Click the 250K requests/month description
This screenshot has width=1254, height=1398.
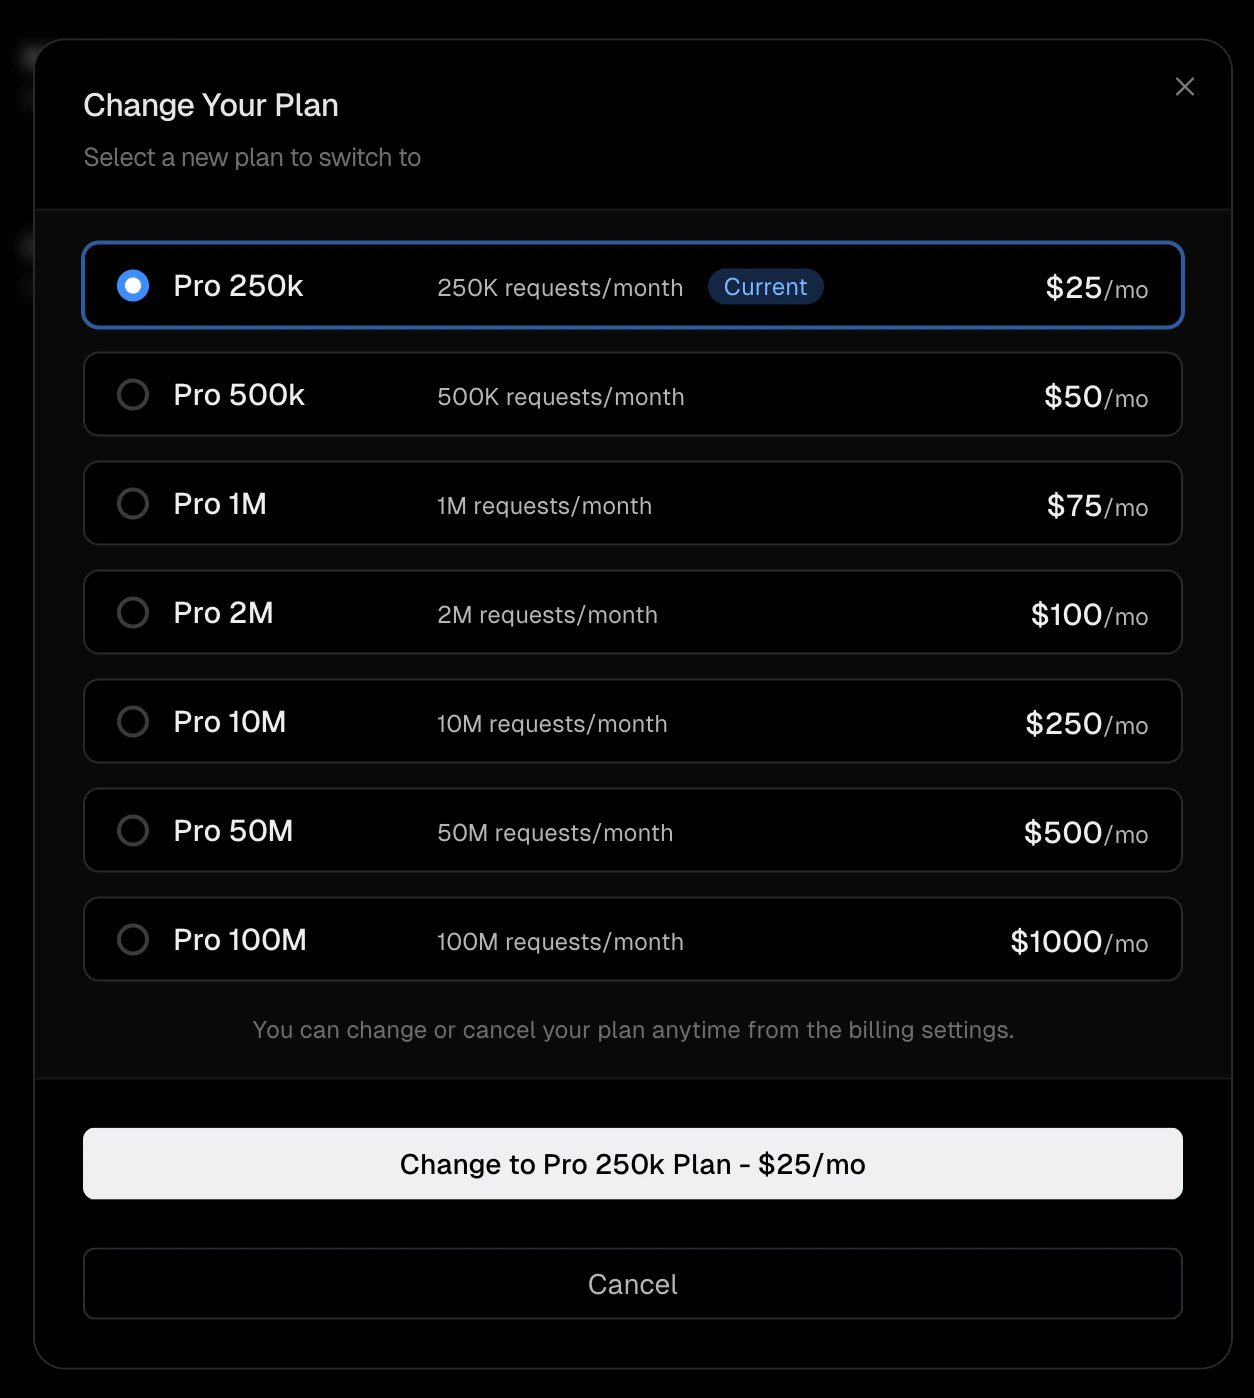(560, 288)
